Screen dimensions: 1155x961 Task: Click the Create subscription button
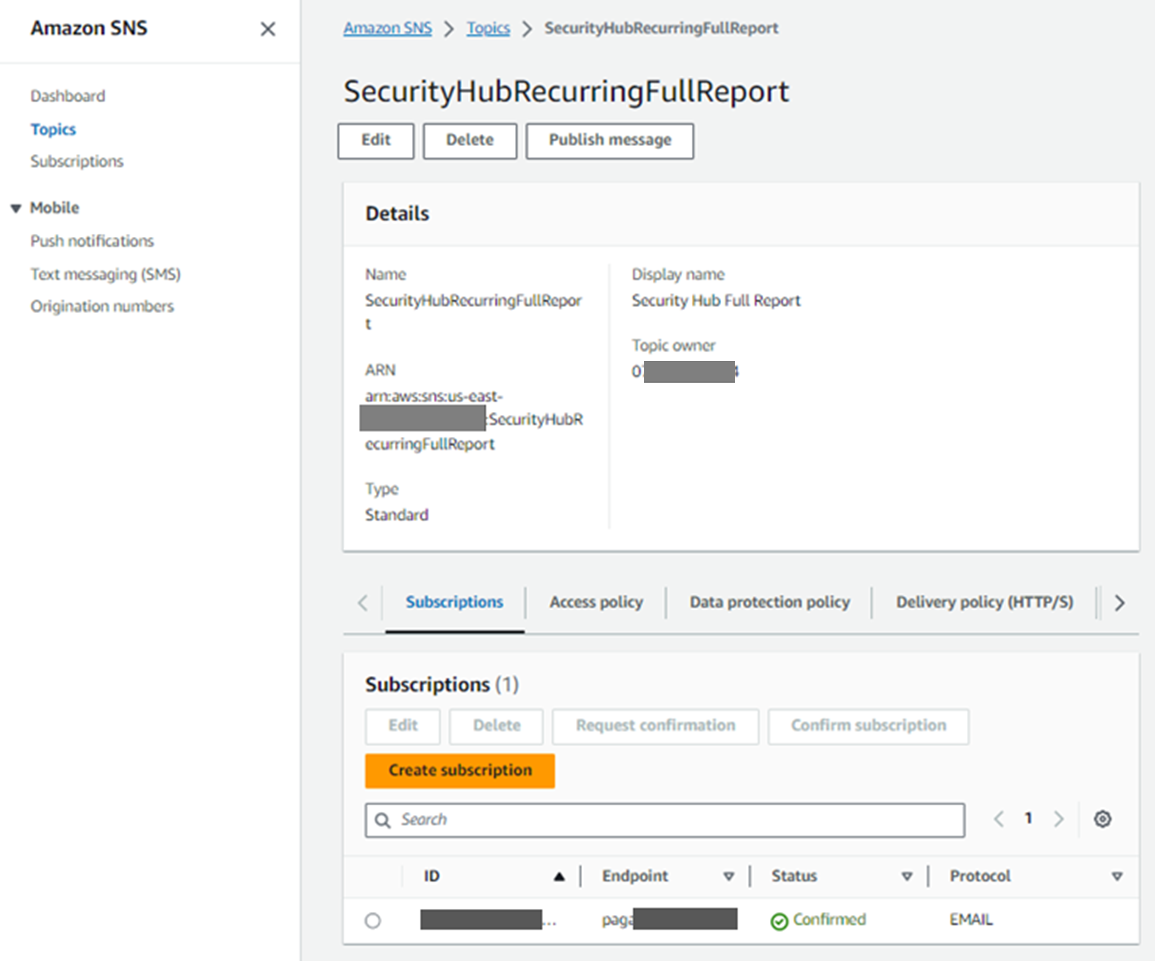coord(459,770)
